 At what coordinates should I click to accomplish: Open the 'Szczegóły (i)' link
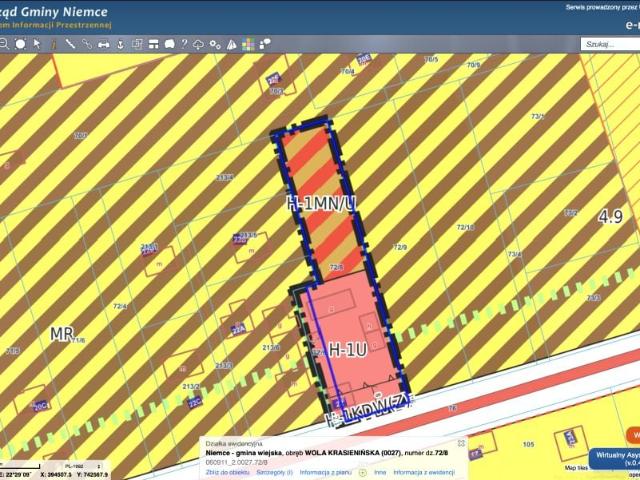coord(275,472)
